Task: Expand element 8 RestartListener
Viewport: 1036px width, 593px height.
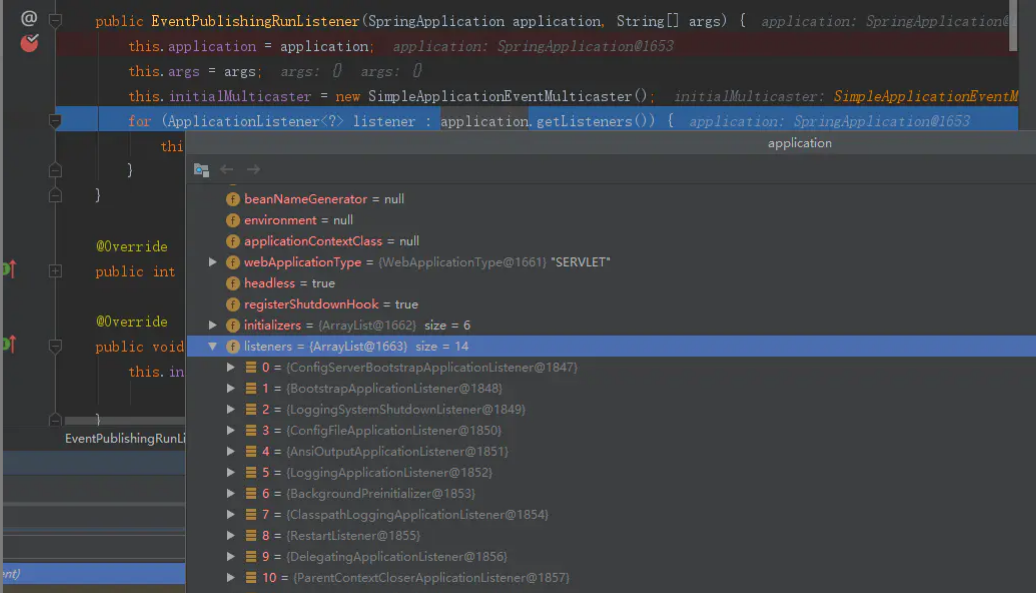Action: tap(231, 536)
